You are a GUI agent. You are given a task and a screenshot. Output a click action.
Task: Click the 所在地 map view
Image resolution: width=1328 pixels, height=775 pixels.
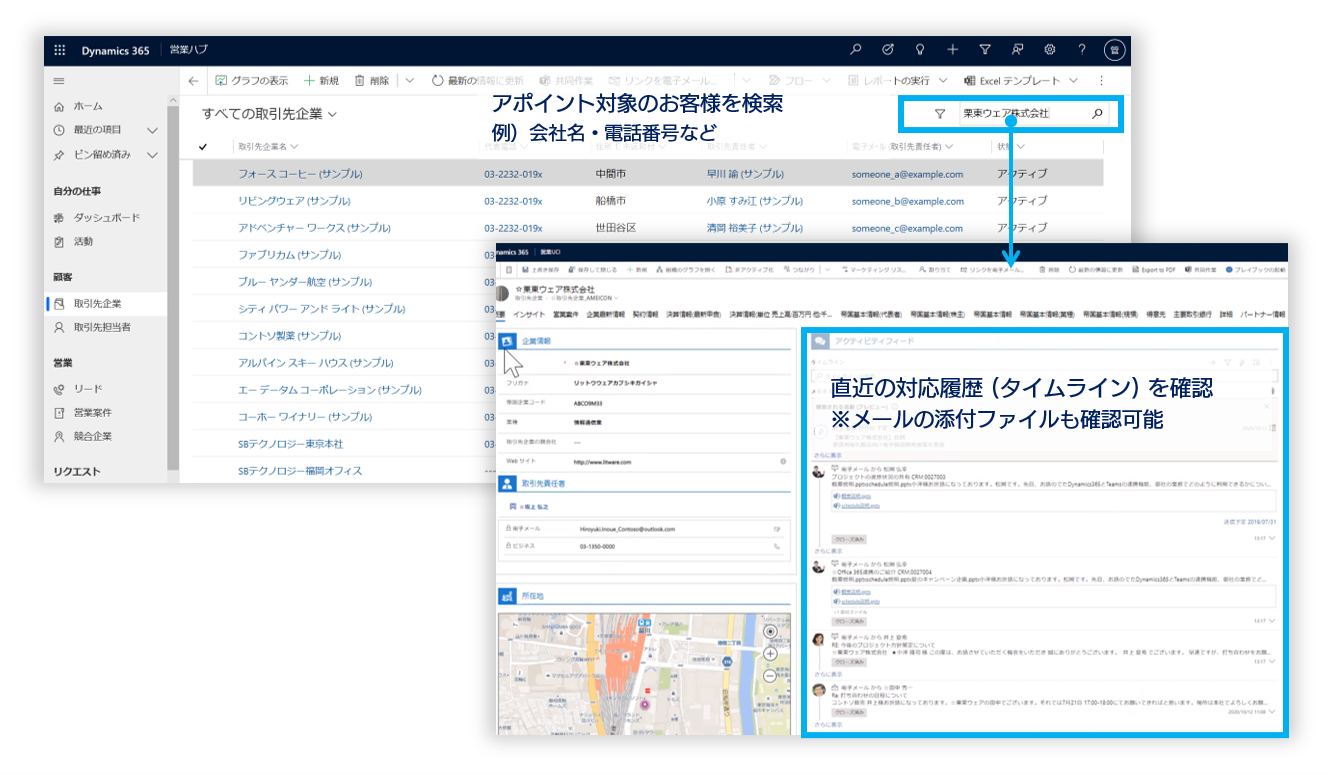642,673
